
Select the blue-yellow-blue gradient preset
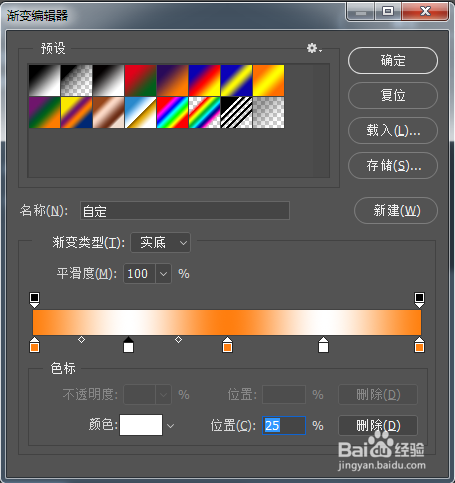(x=237, y=80)
